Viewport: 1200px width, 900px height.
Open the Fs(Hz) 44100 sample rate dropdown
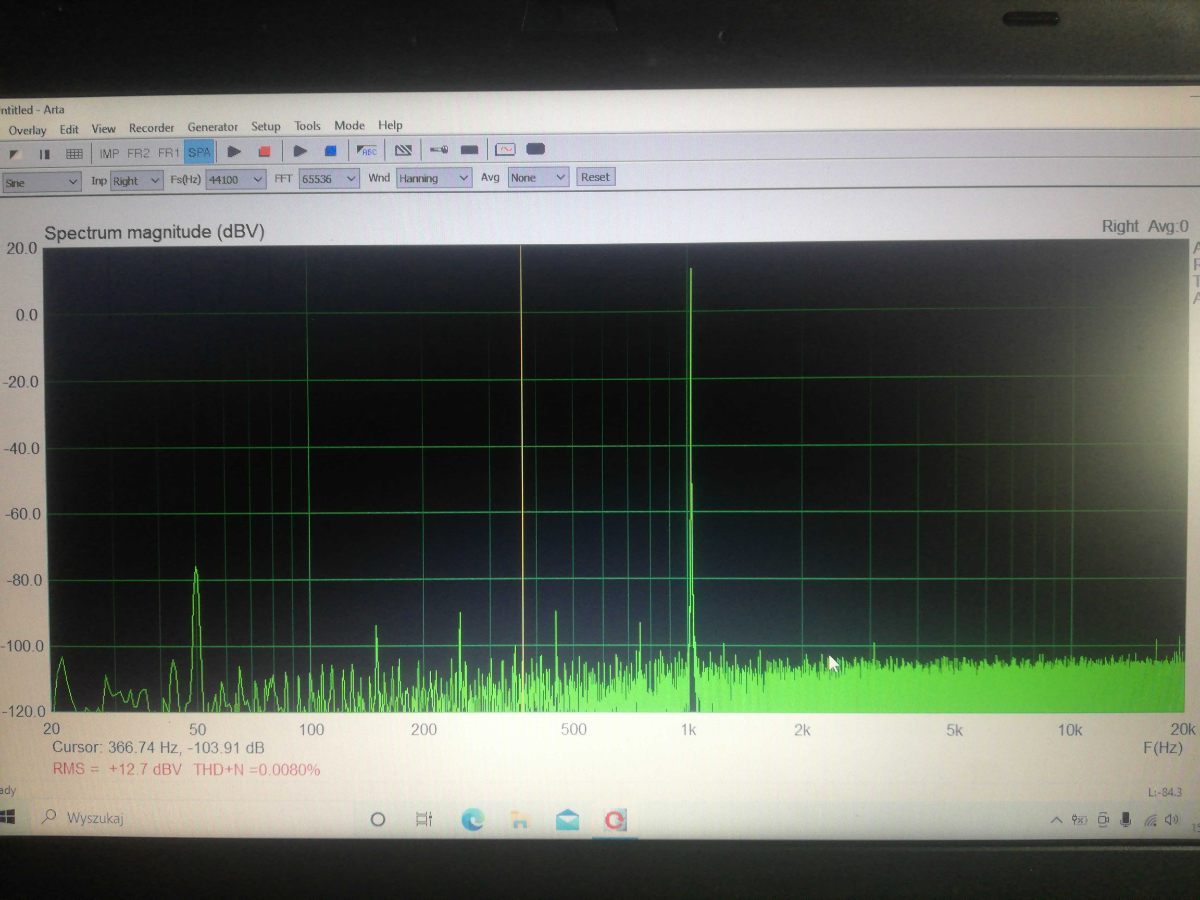[235, 180]
